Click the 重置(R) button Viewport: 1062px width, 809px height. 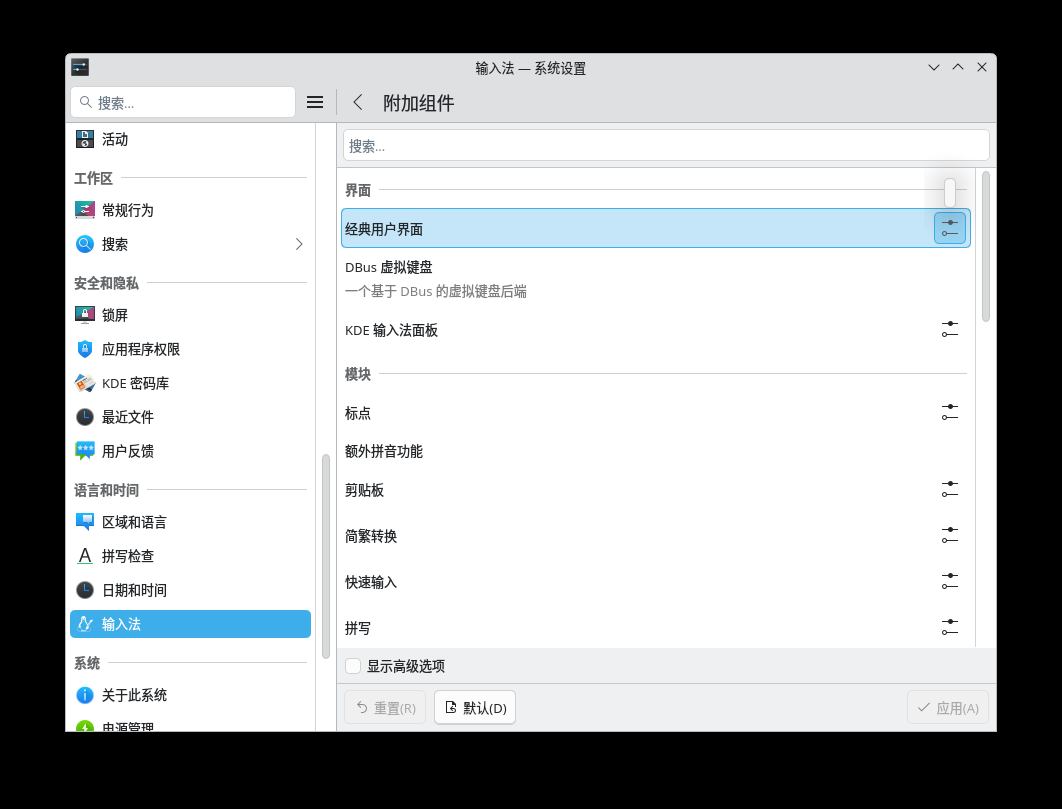(385, 707)
